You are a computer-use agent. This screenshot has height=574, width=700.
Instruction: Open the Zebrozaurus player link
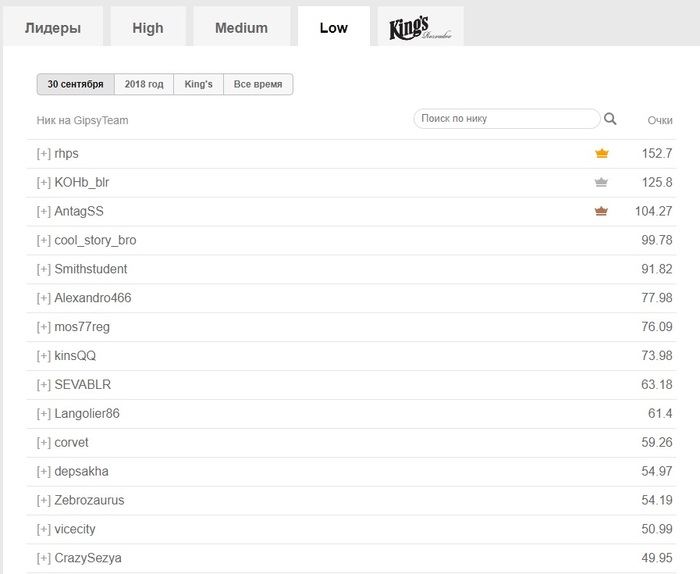[90, 500]
